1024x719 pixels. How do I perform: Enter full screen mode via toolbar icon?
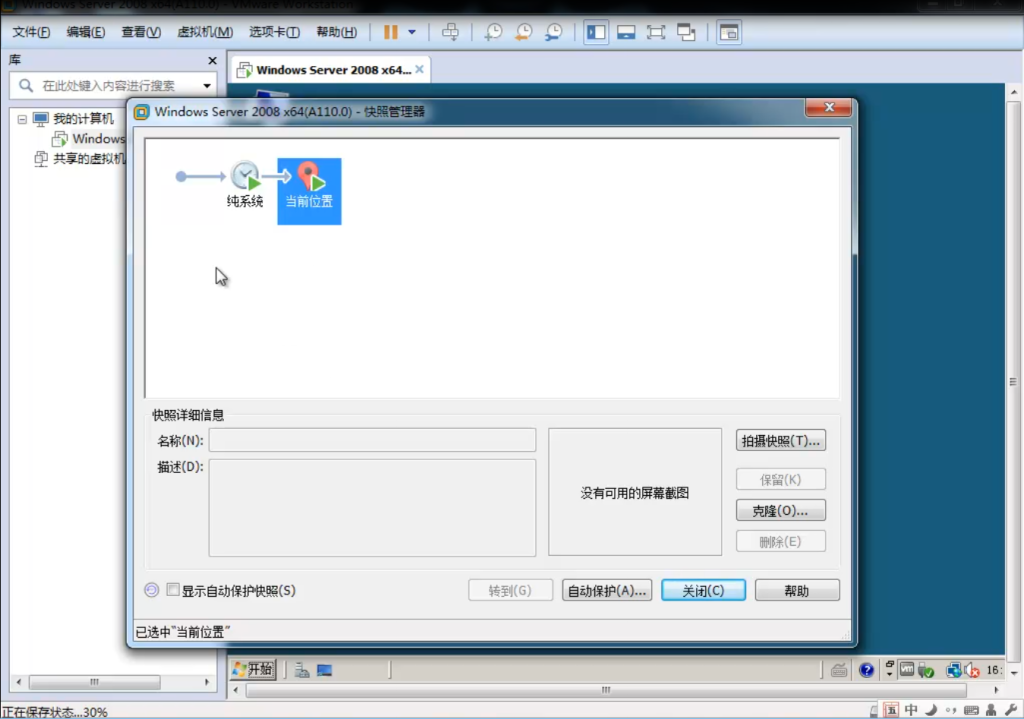pos(656,32)
